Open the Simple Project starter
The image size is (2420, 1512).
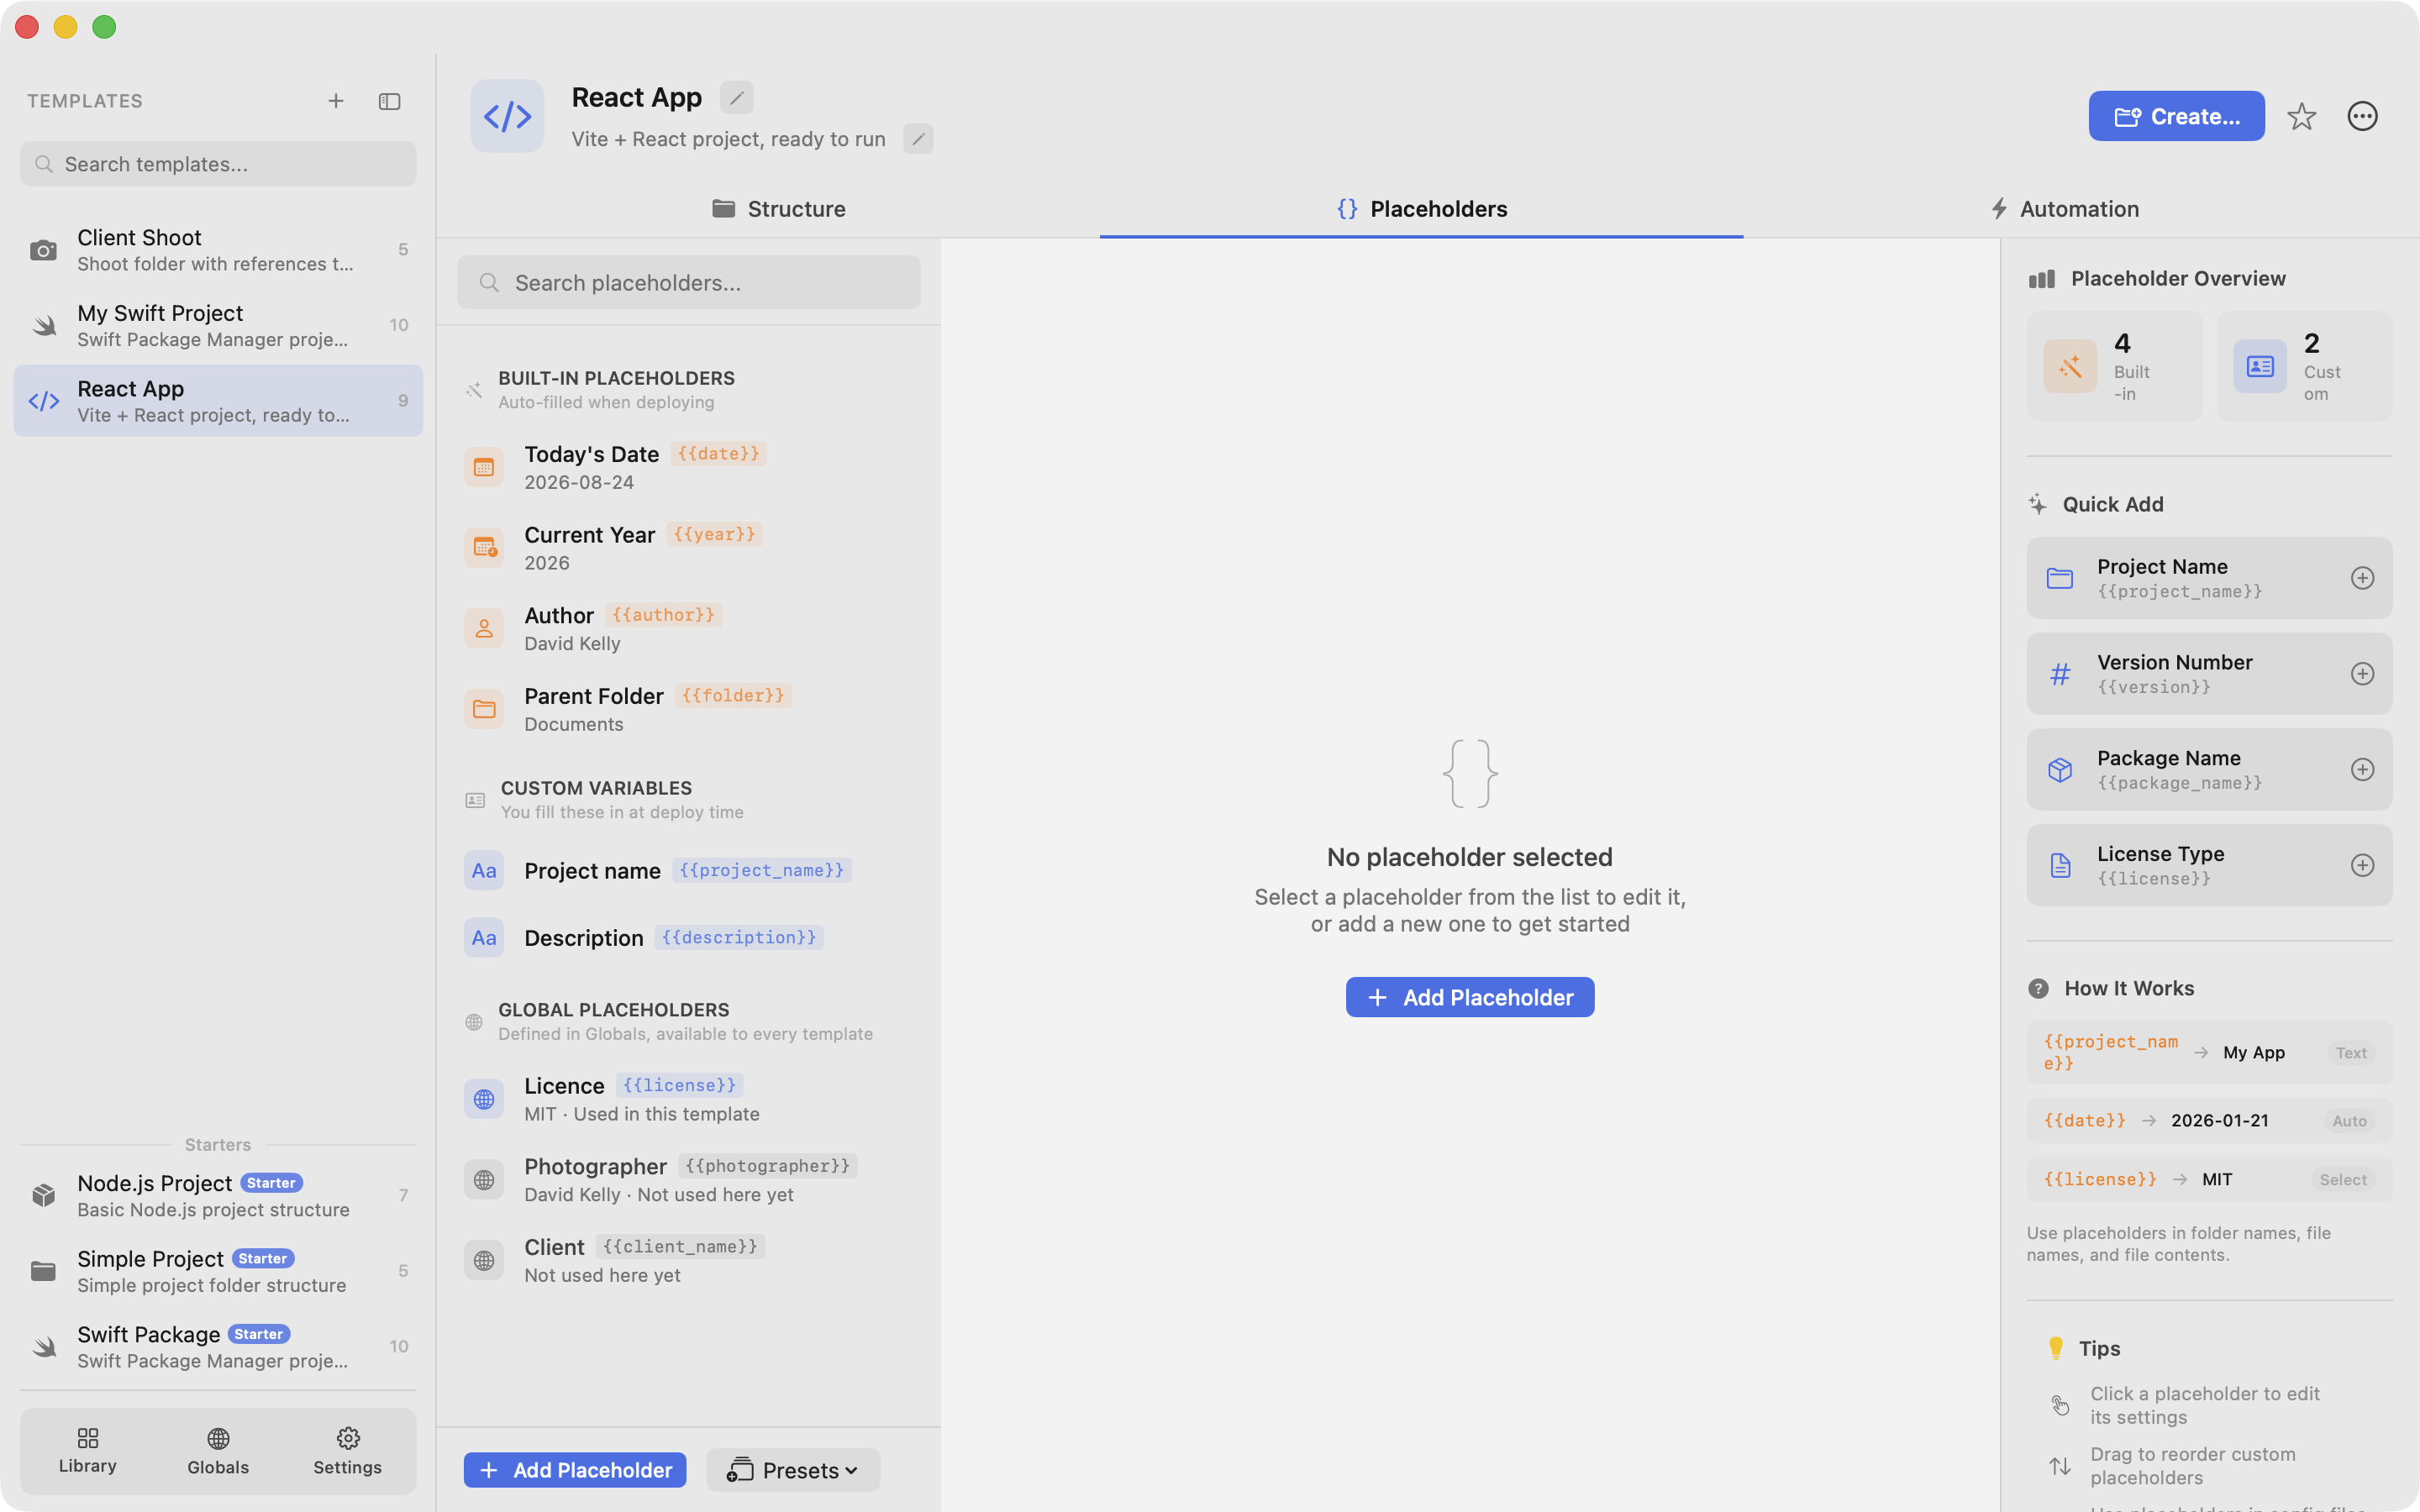click(x=218, y=1271)
